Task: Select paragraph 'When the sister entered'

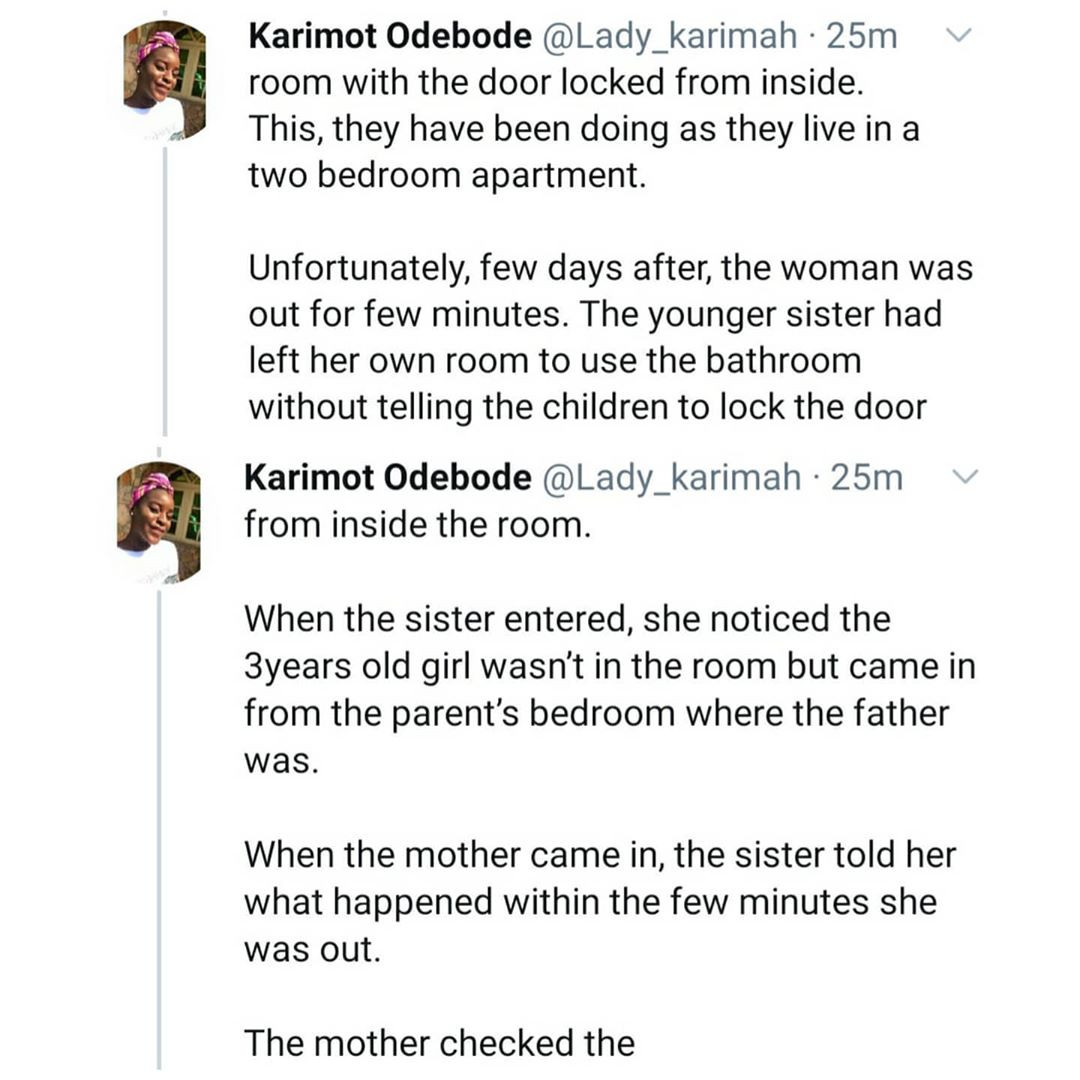Action: pyautogui.click(x=610, y=690)
